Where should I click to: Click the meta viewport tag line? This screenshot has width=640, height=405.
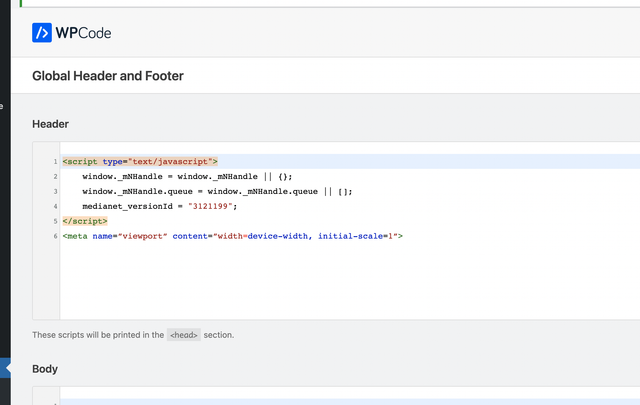coord(233,236)
